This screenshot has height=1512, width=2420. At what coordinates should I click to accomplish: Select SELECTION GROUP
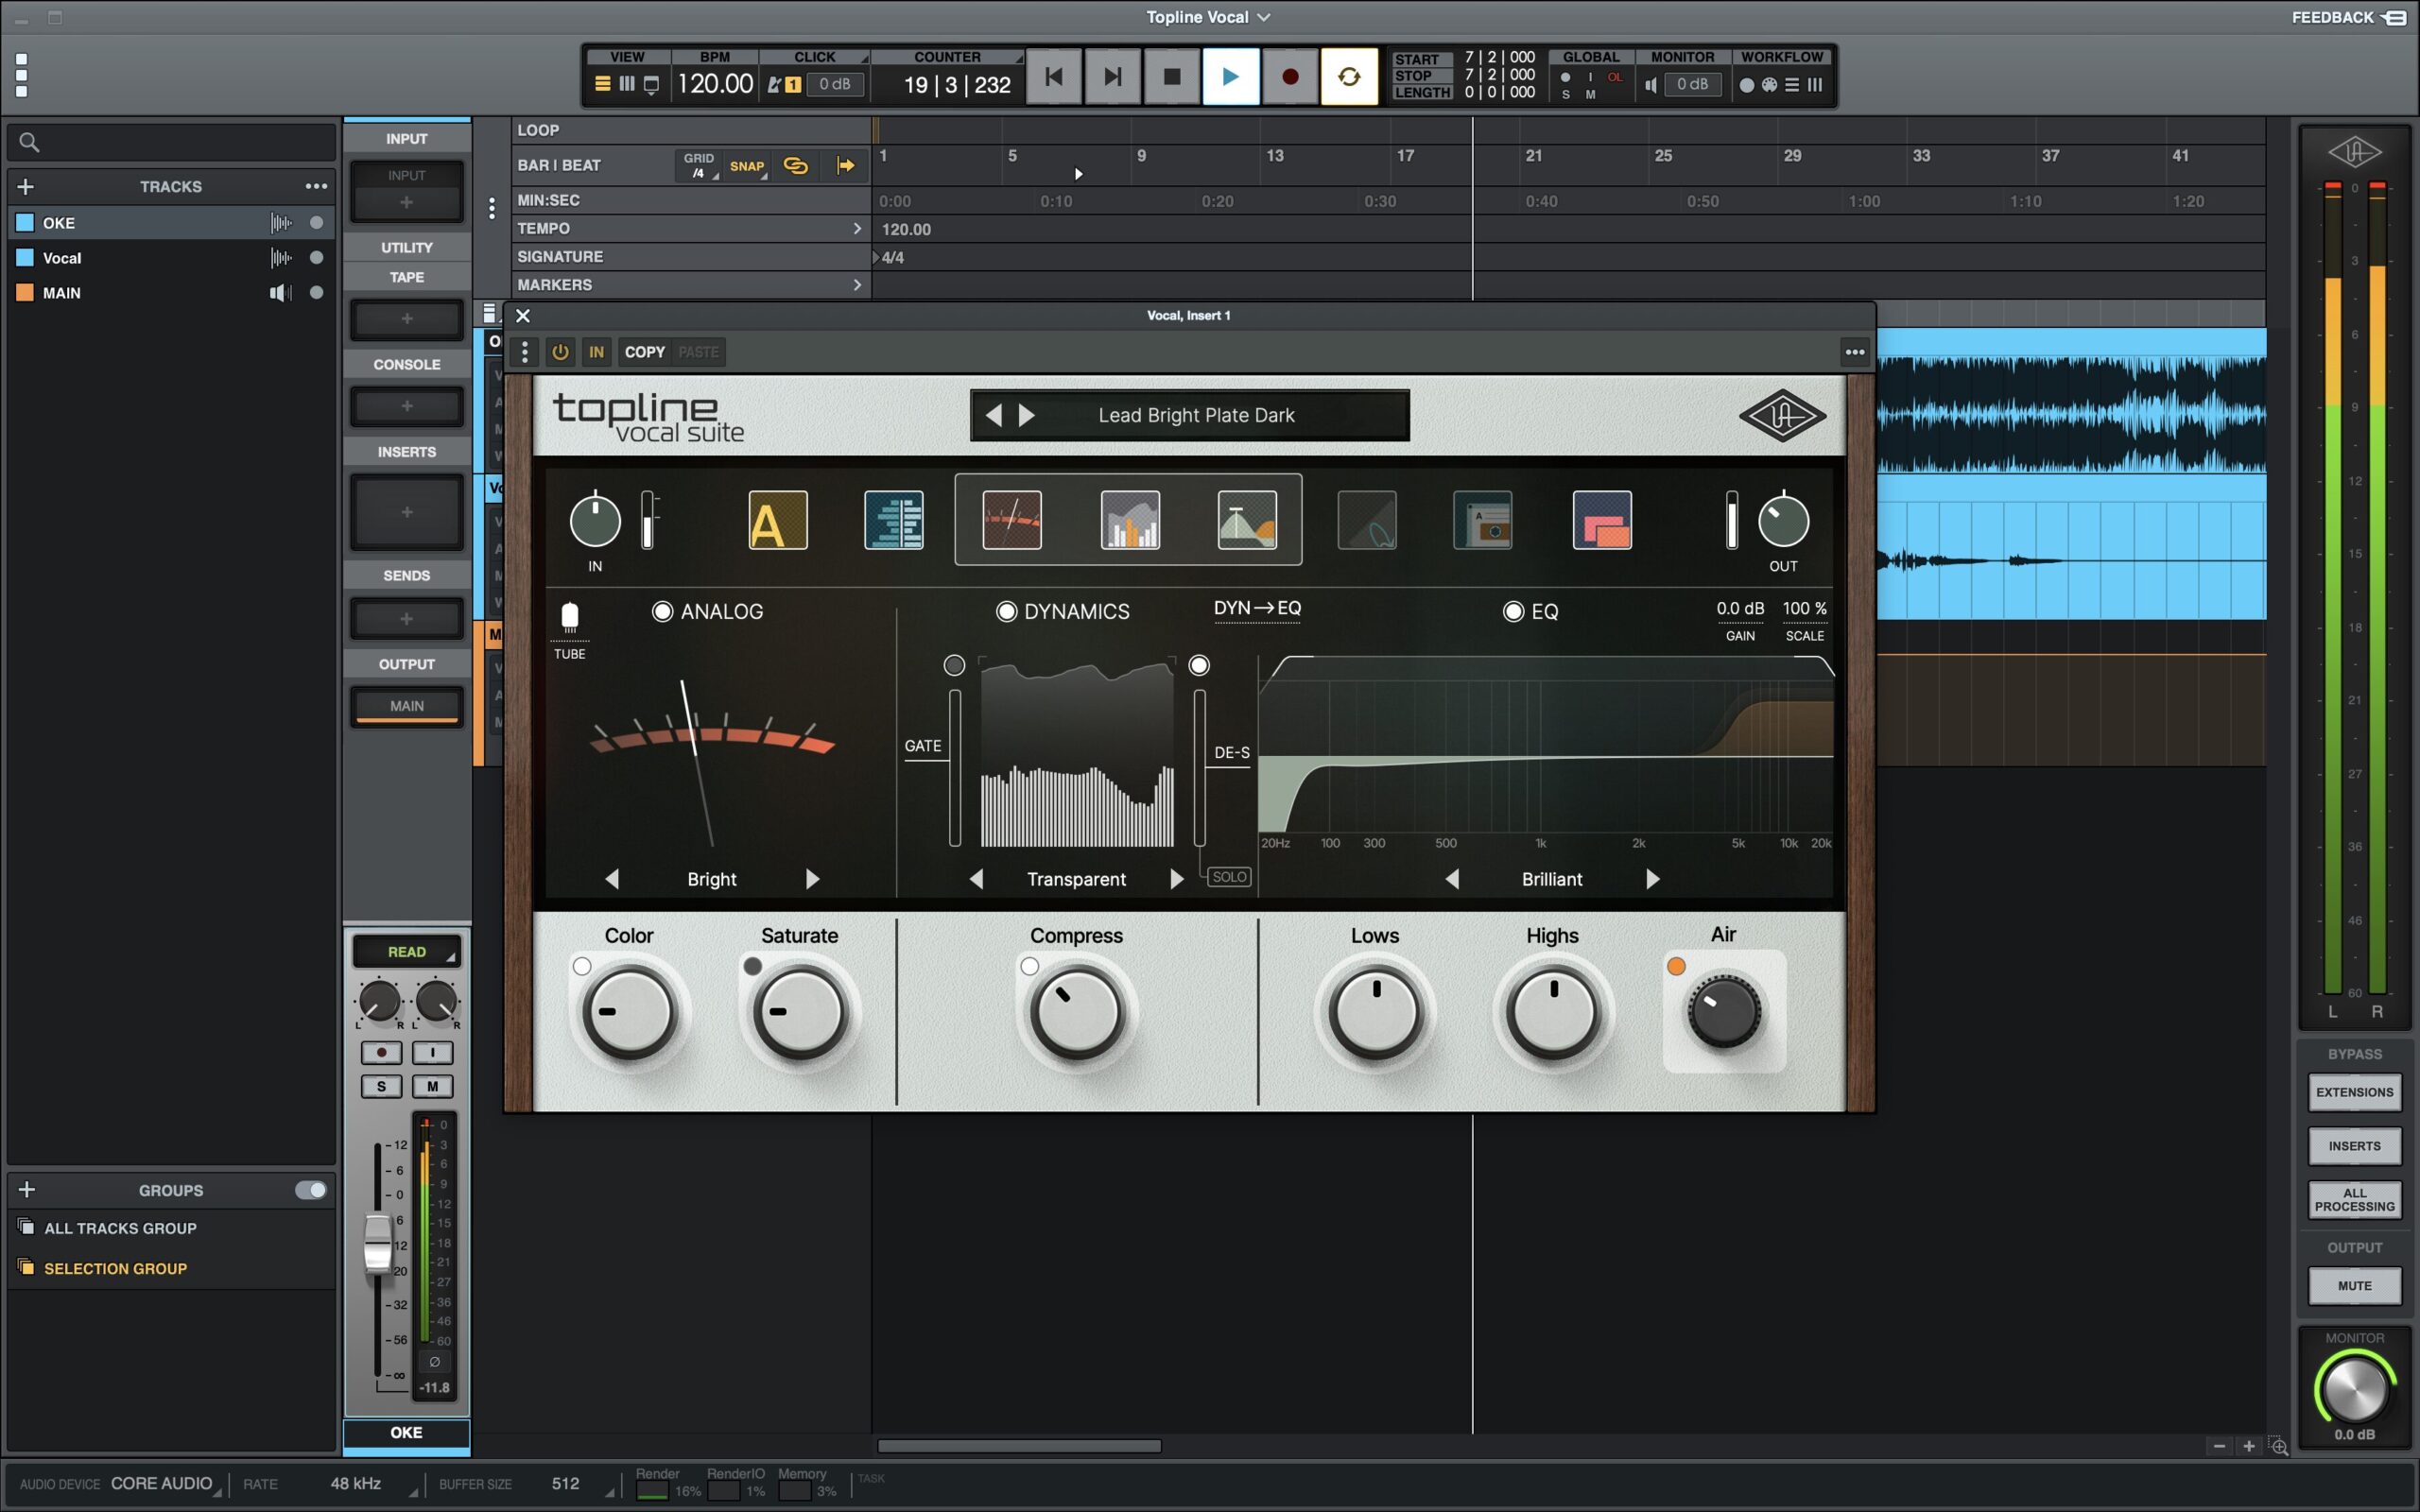pyautogui.click(x=170, y=1268)
